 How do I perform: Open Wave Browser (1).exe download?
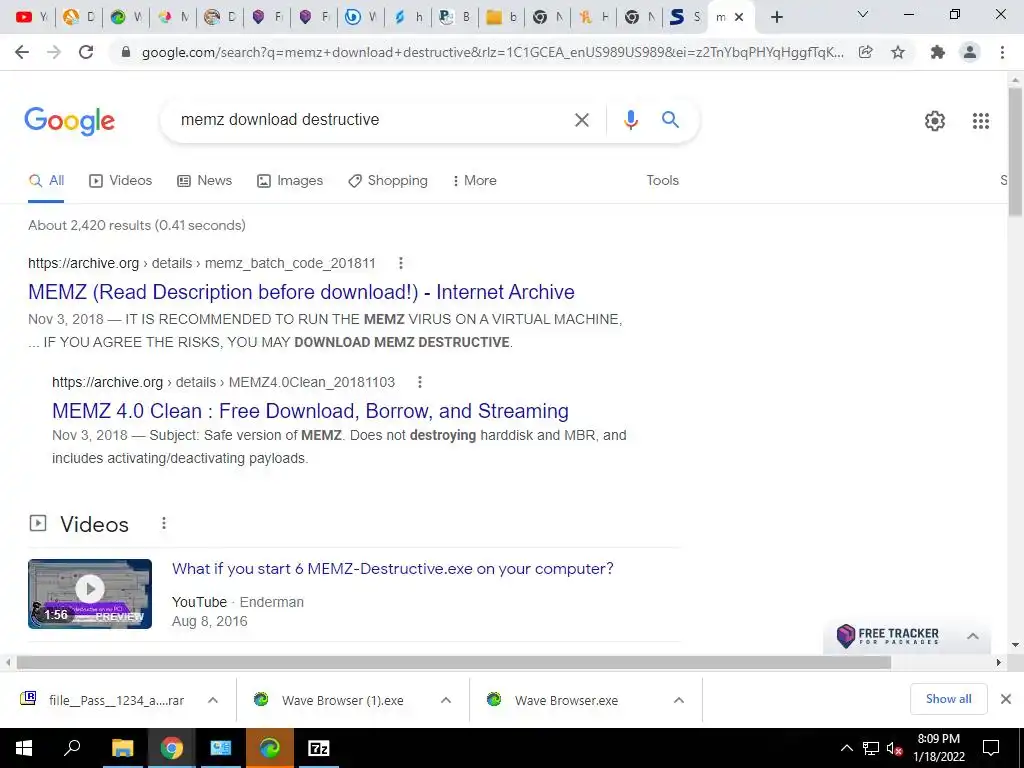pos(328,700)
